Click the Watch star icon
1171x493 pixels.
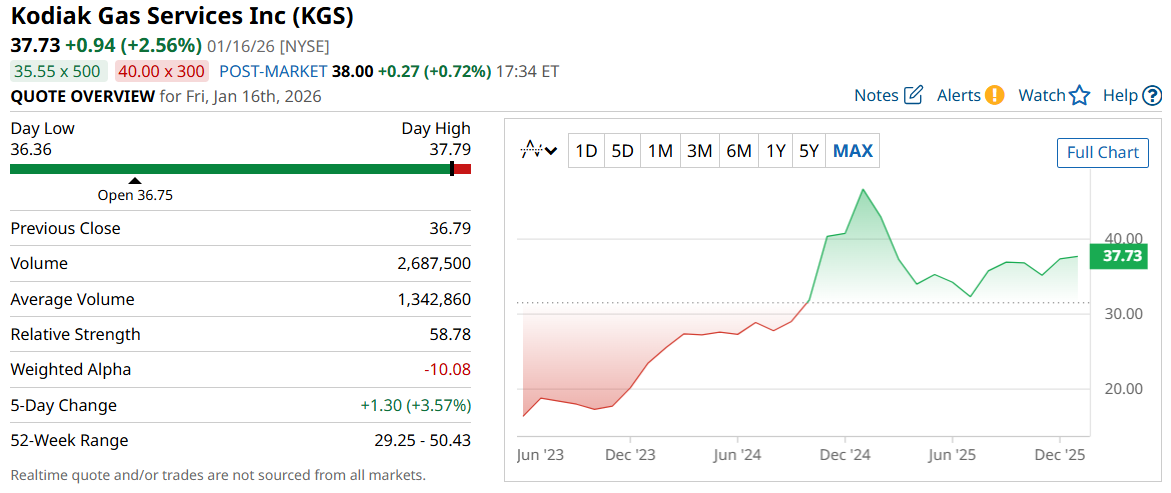tap(1079, 96)
